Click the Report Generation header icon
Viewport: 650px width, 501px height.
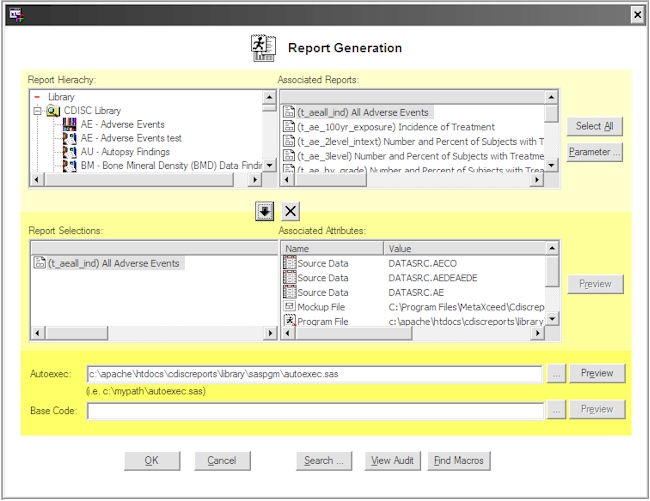click(263, 48)
